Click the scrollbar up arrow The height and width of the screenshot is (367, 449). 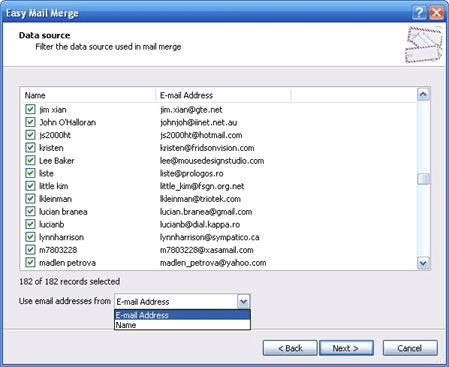coord(423,95)
